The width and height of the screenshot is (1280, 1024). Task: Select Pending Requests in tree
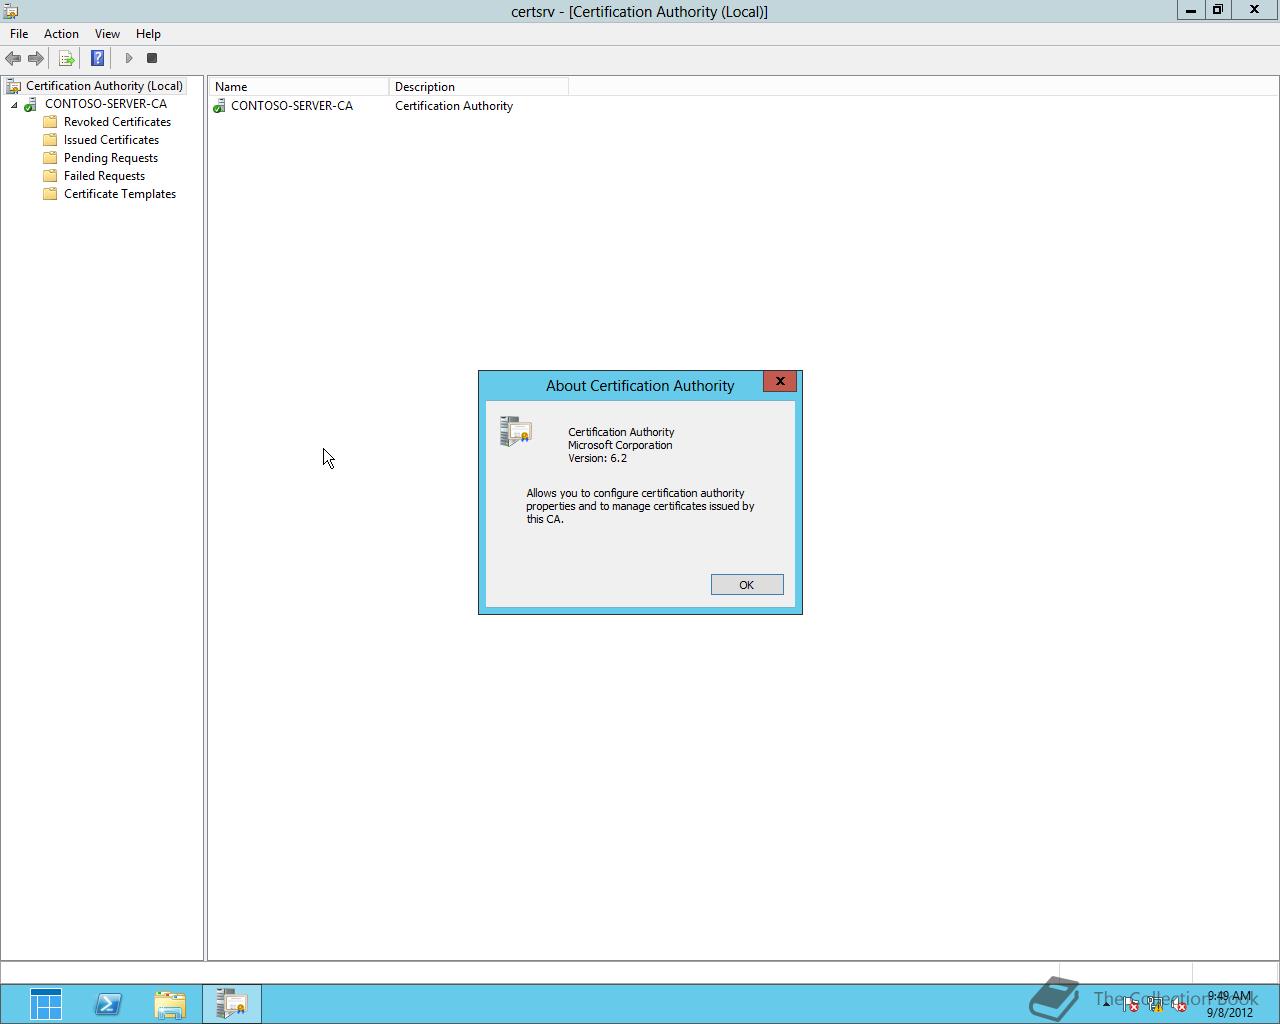pos(111,158)
